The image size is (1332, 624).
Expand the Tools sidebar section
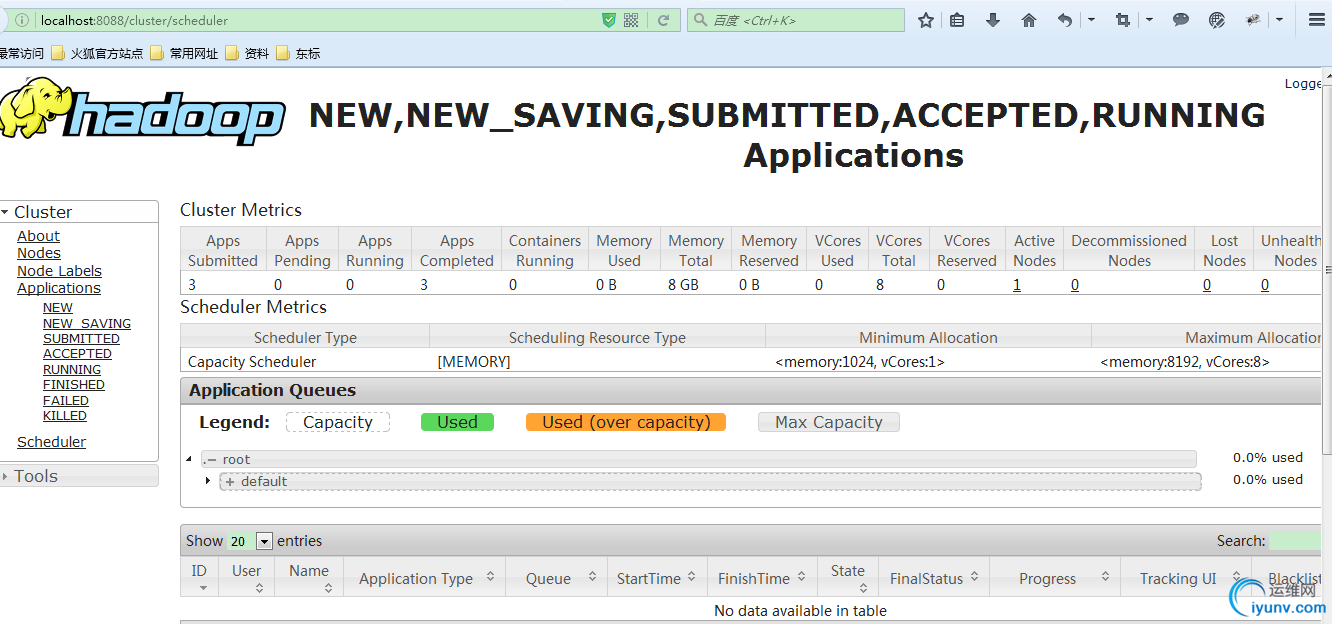click(79, 476)
